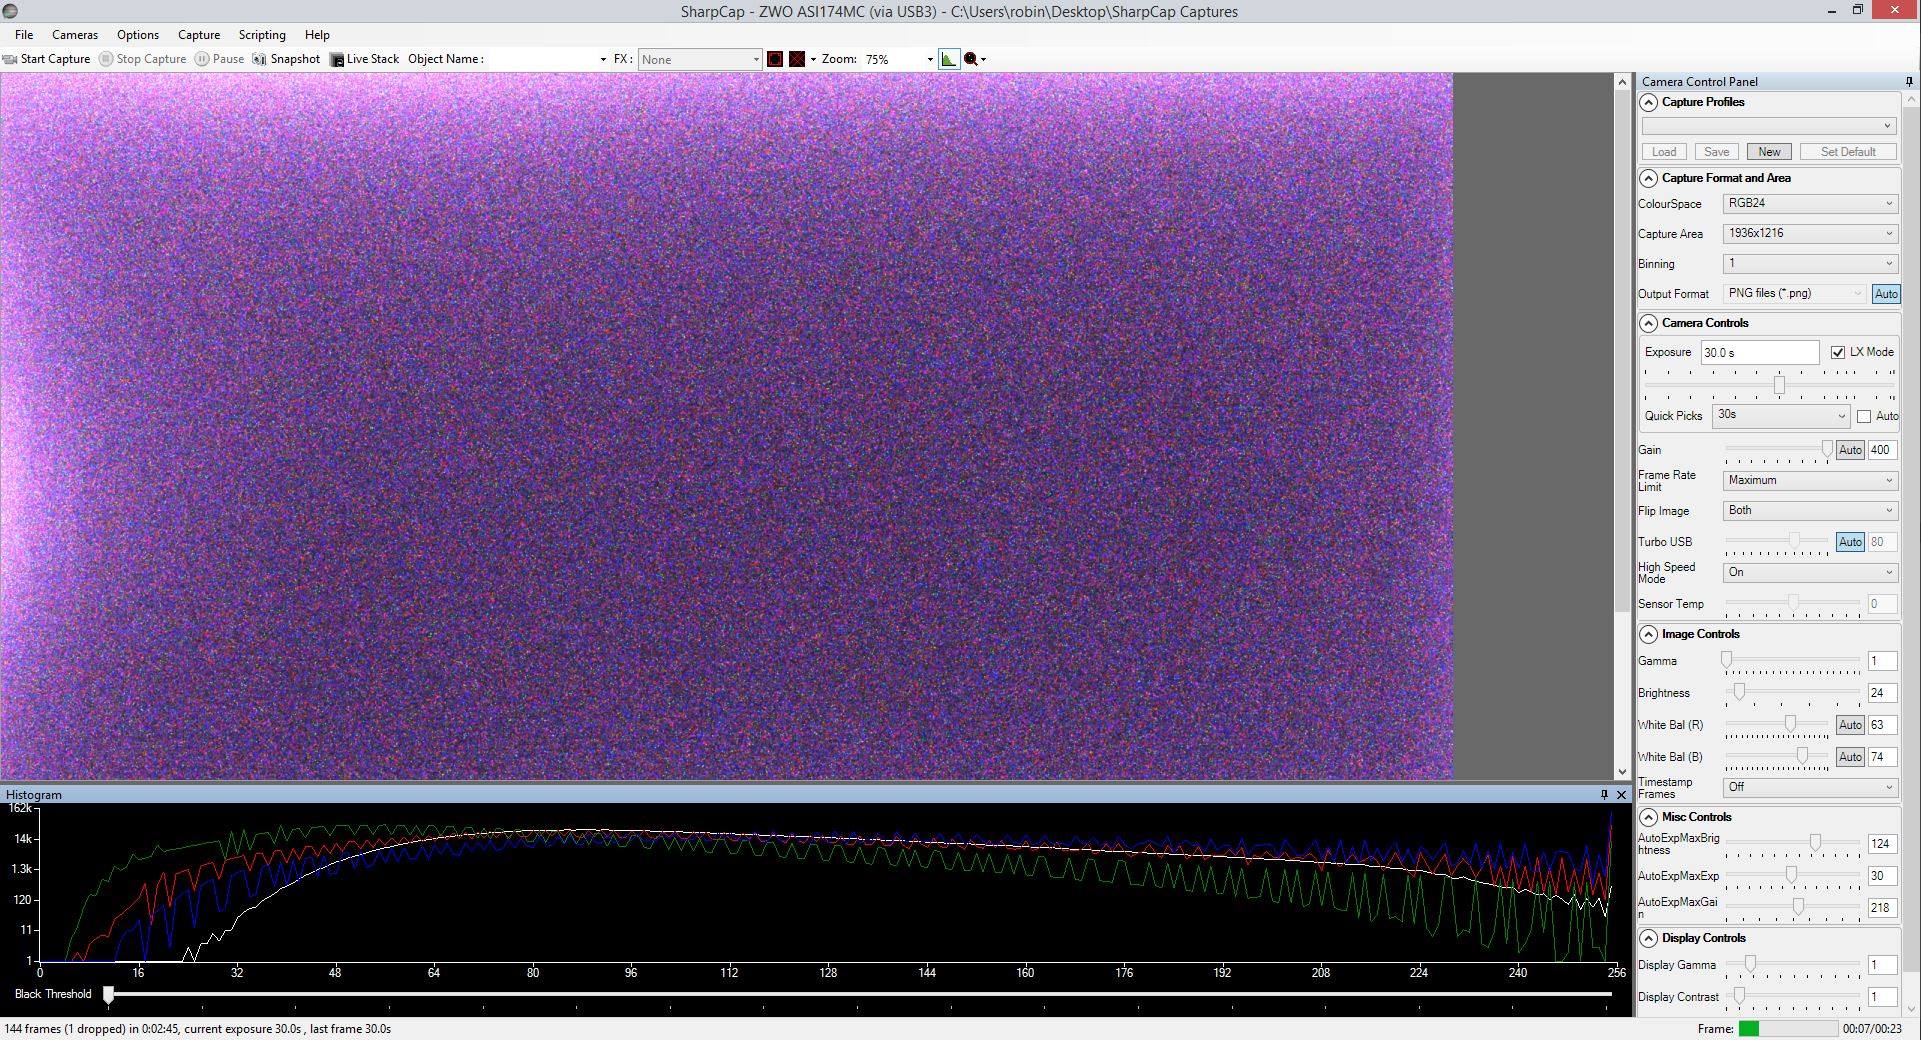Toggle the histogram display toolbar icon
Screen dimensions: 1921x1040
948,59
